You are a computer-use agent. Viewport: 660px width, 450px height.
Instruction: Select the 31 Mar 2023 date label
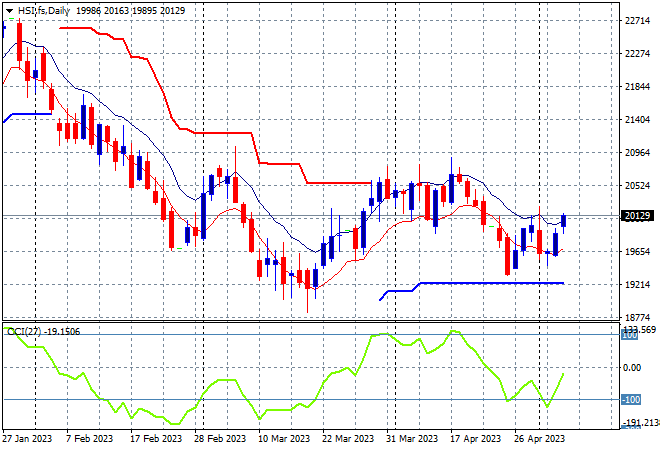(412, 439)
